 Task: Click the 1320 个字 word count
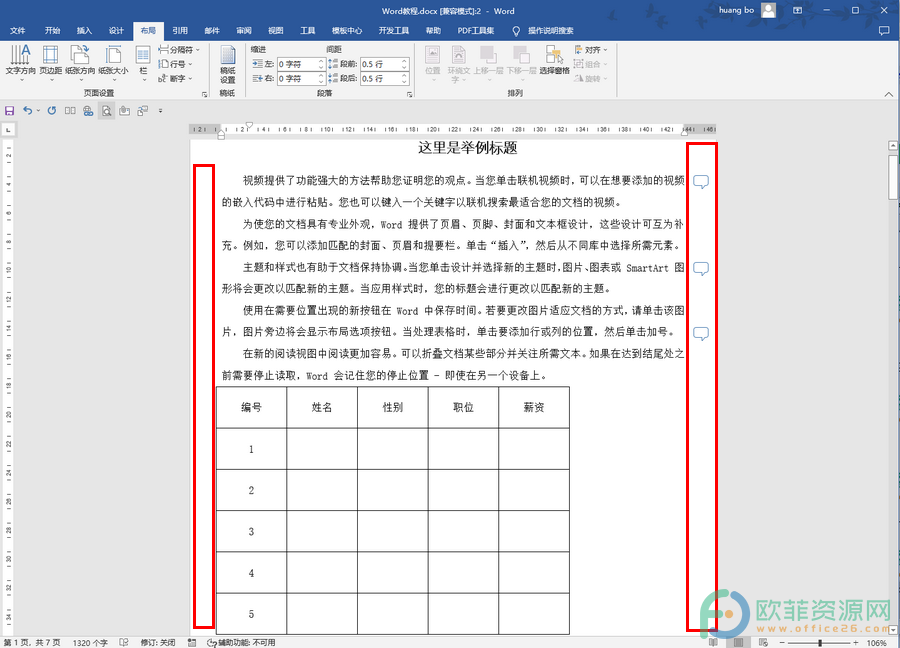click(90, 643)
